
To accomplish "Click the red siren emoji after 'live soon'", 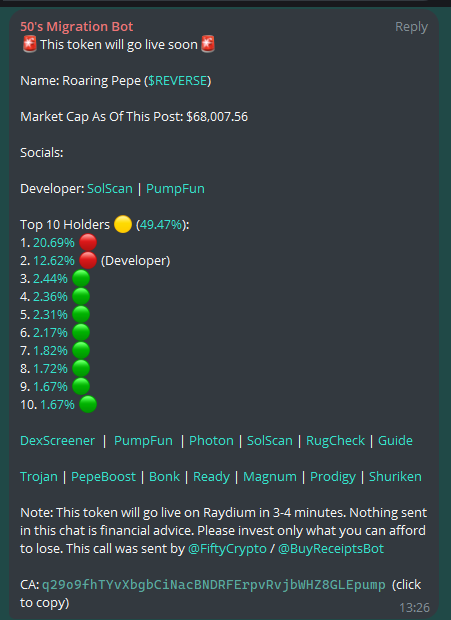I will pyautogui.click(x=208, y=44).
